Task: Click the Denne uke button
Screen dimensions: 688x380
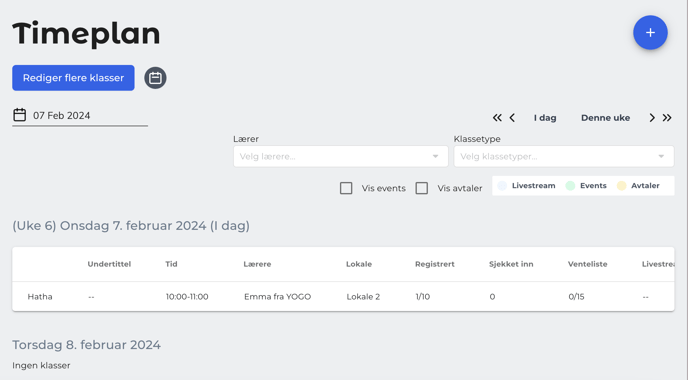Action: pos(606,118)
